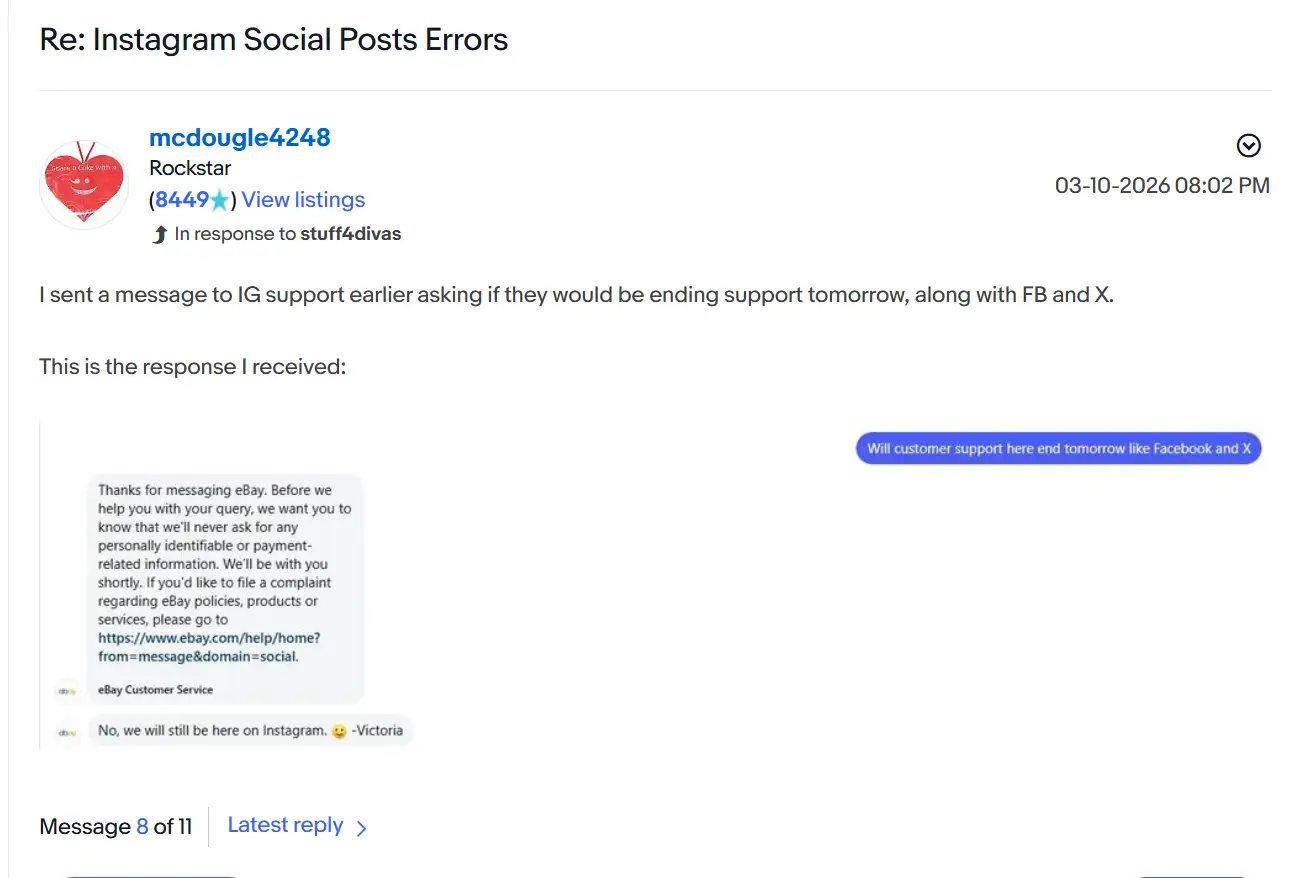Click the blue user chat message bubble
1301x878 pixels.
1059,448
